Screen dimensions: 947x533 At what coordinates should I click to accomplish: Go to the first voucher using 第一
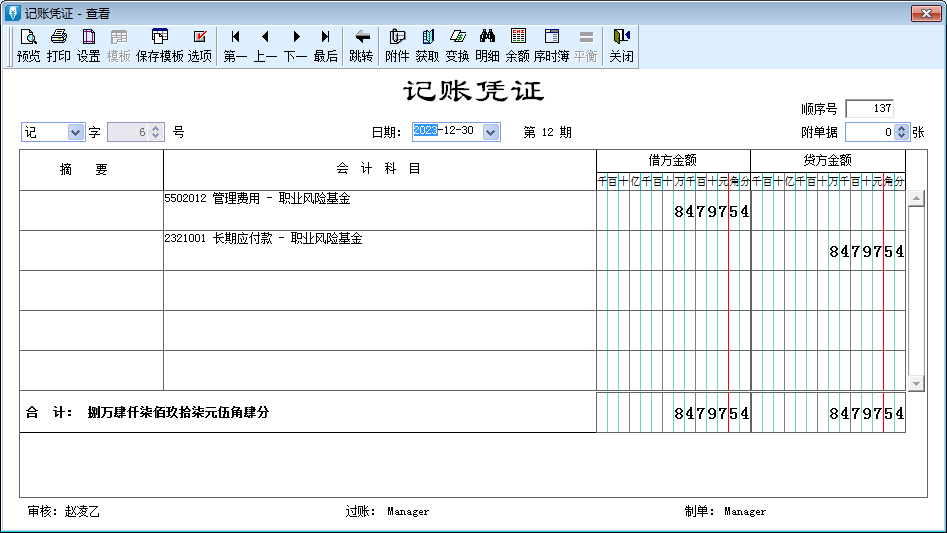click(x=235, y=45)
